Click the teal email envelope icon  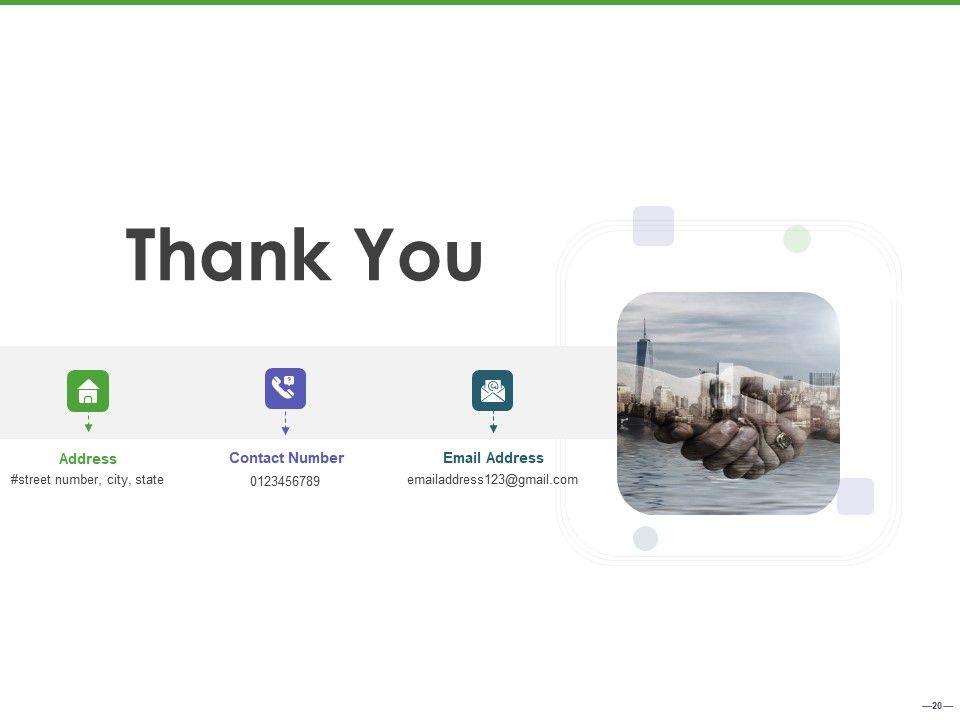pyautogui.click(x=492, y=390)
